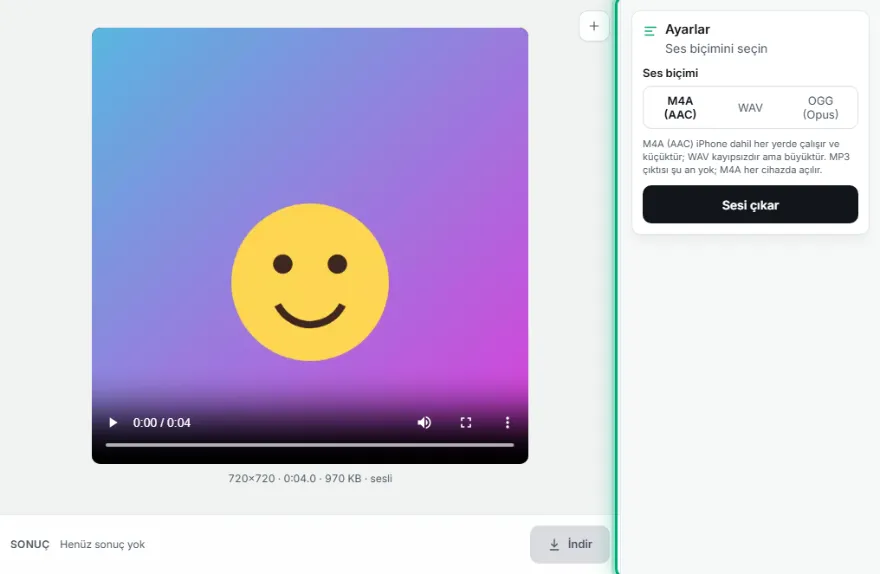Click the İndir download button
This screenshot has height=574, width=880.
click(570, 544)
